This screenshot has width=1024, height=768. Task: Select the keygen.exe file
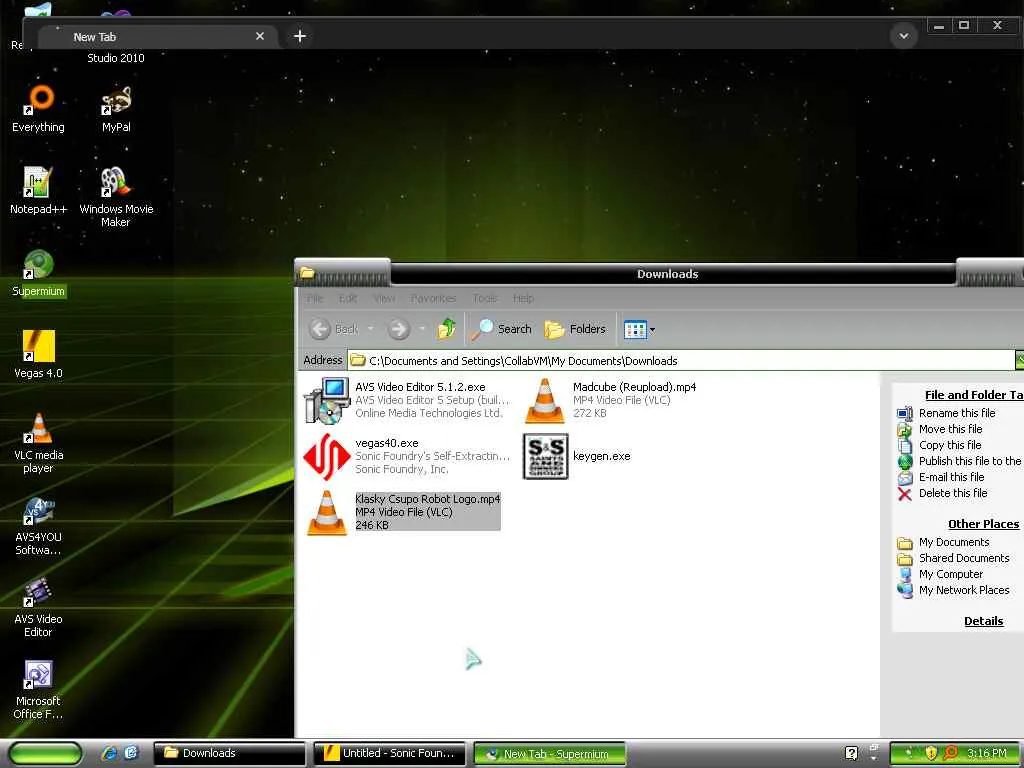[577, 456]
